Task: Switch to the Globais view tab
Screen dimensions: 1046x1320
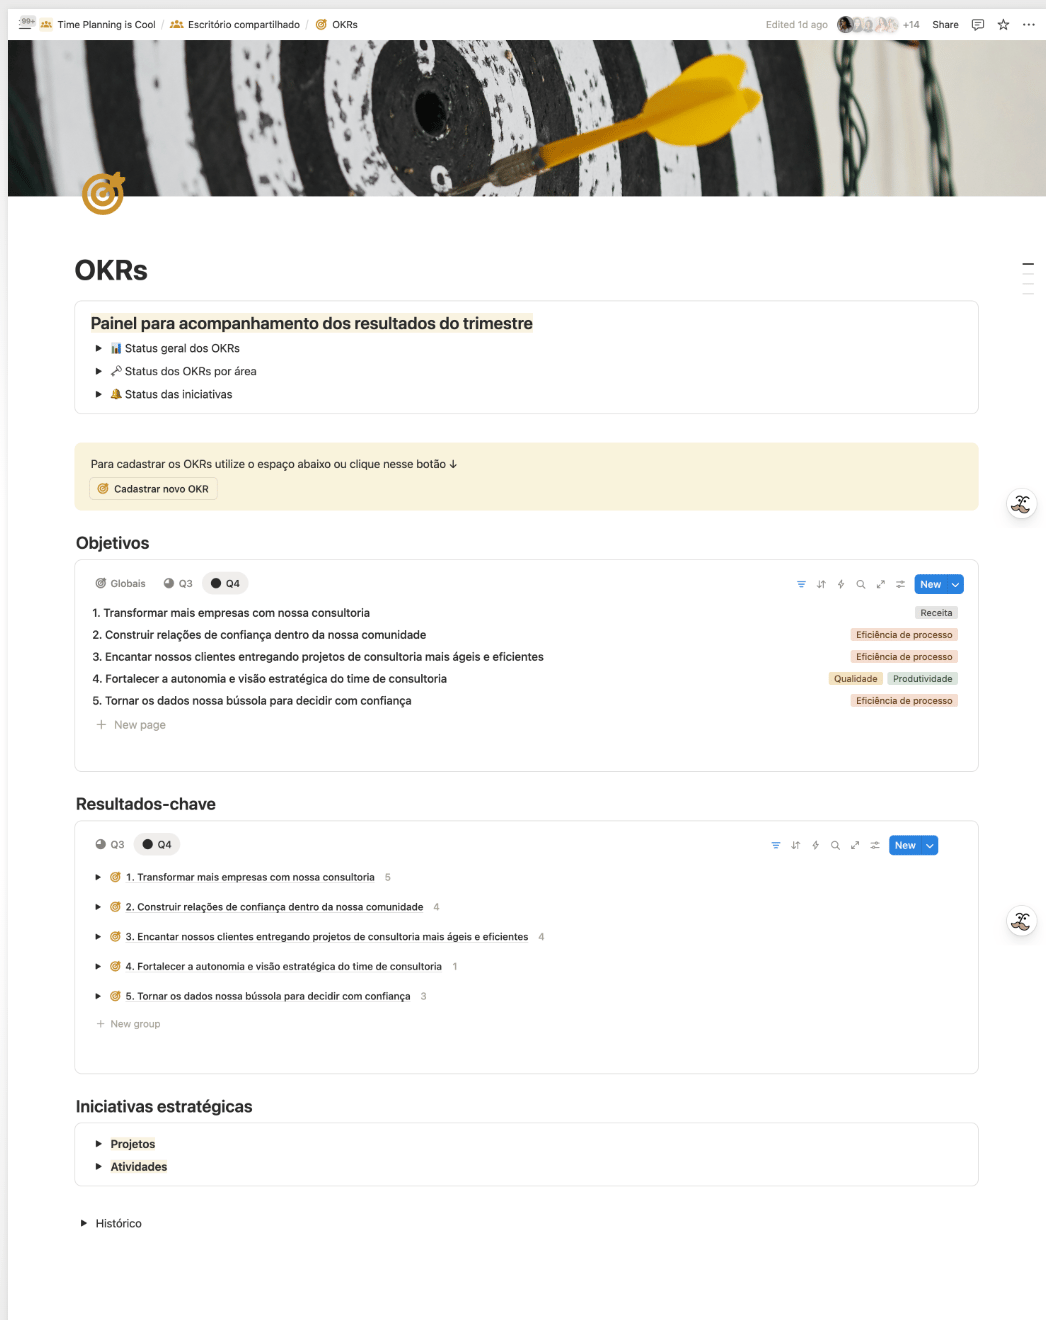Action: pyautogui.click(x=120, y=584)
